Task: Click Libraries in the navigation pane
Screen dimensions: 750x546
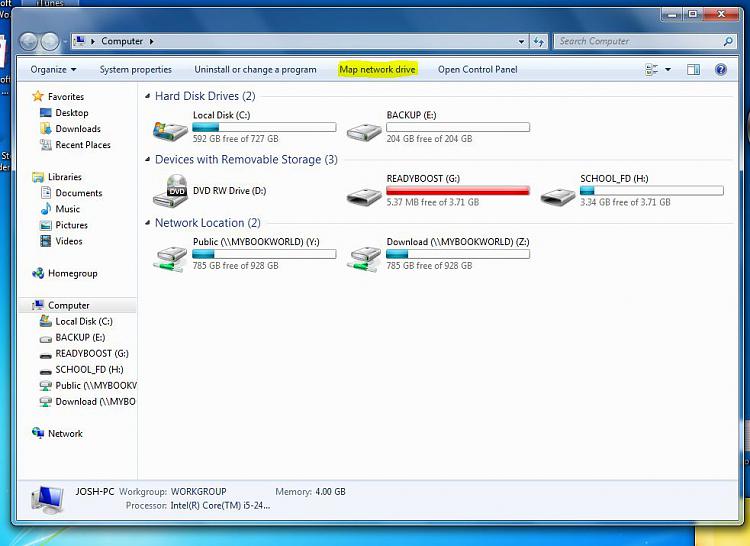Action: [65, 177]
